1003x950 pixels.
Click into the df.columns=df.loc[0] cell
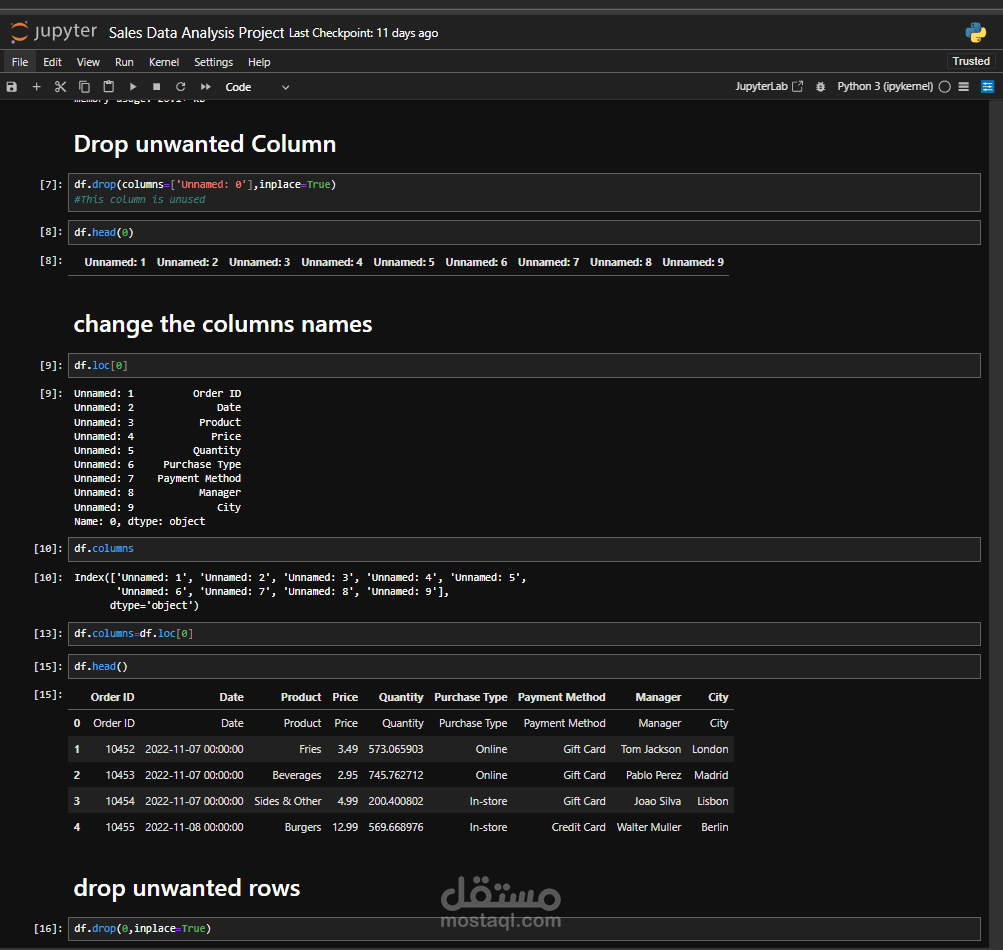(524, 633)
